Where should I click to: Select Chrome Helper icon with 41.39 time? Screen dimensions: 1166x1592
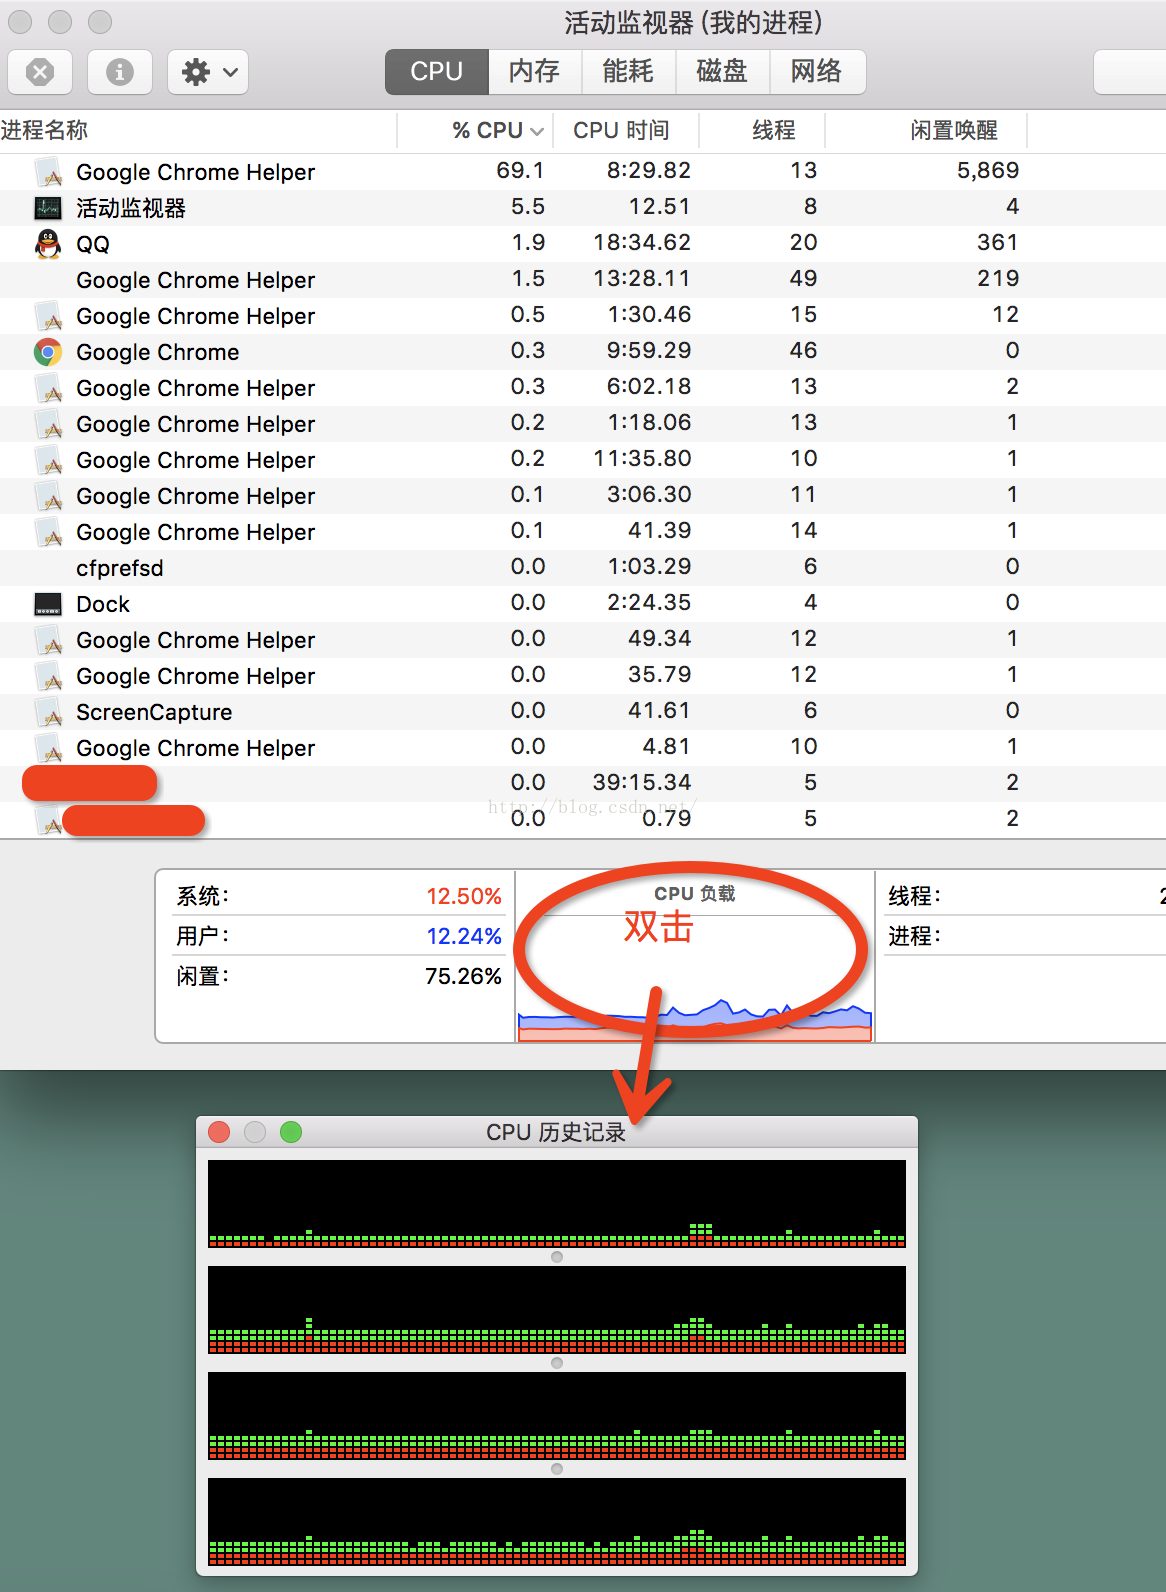(x=48, y=532)
